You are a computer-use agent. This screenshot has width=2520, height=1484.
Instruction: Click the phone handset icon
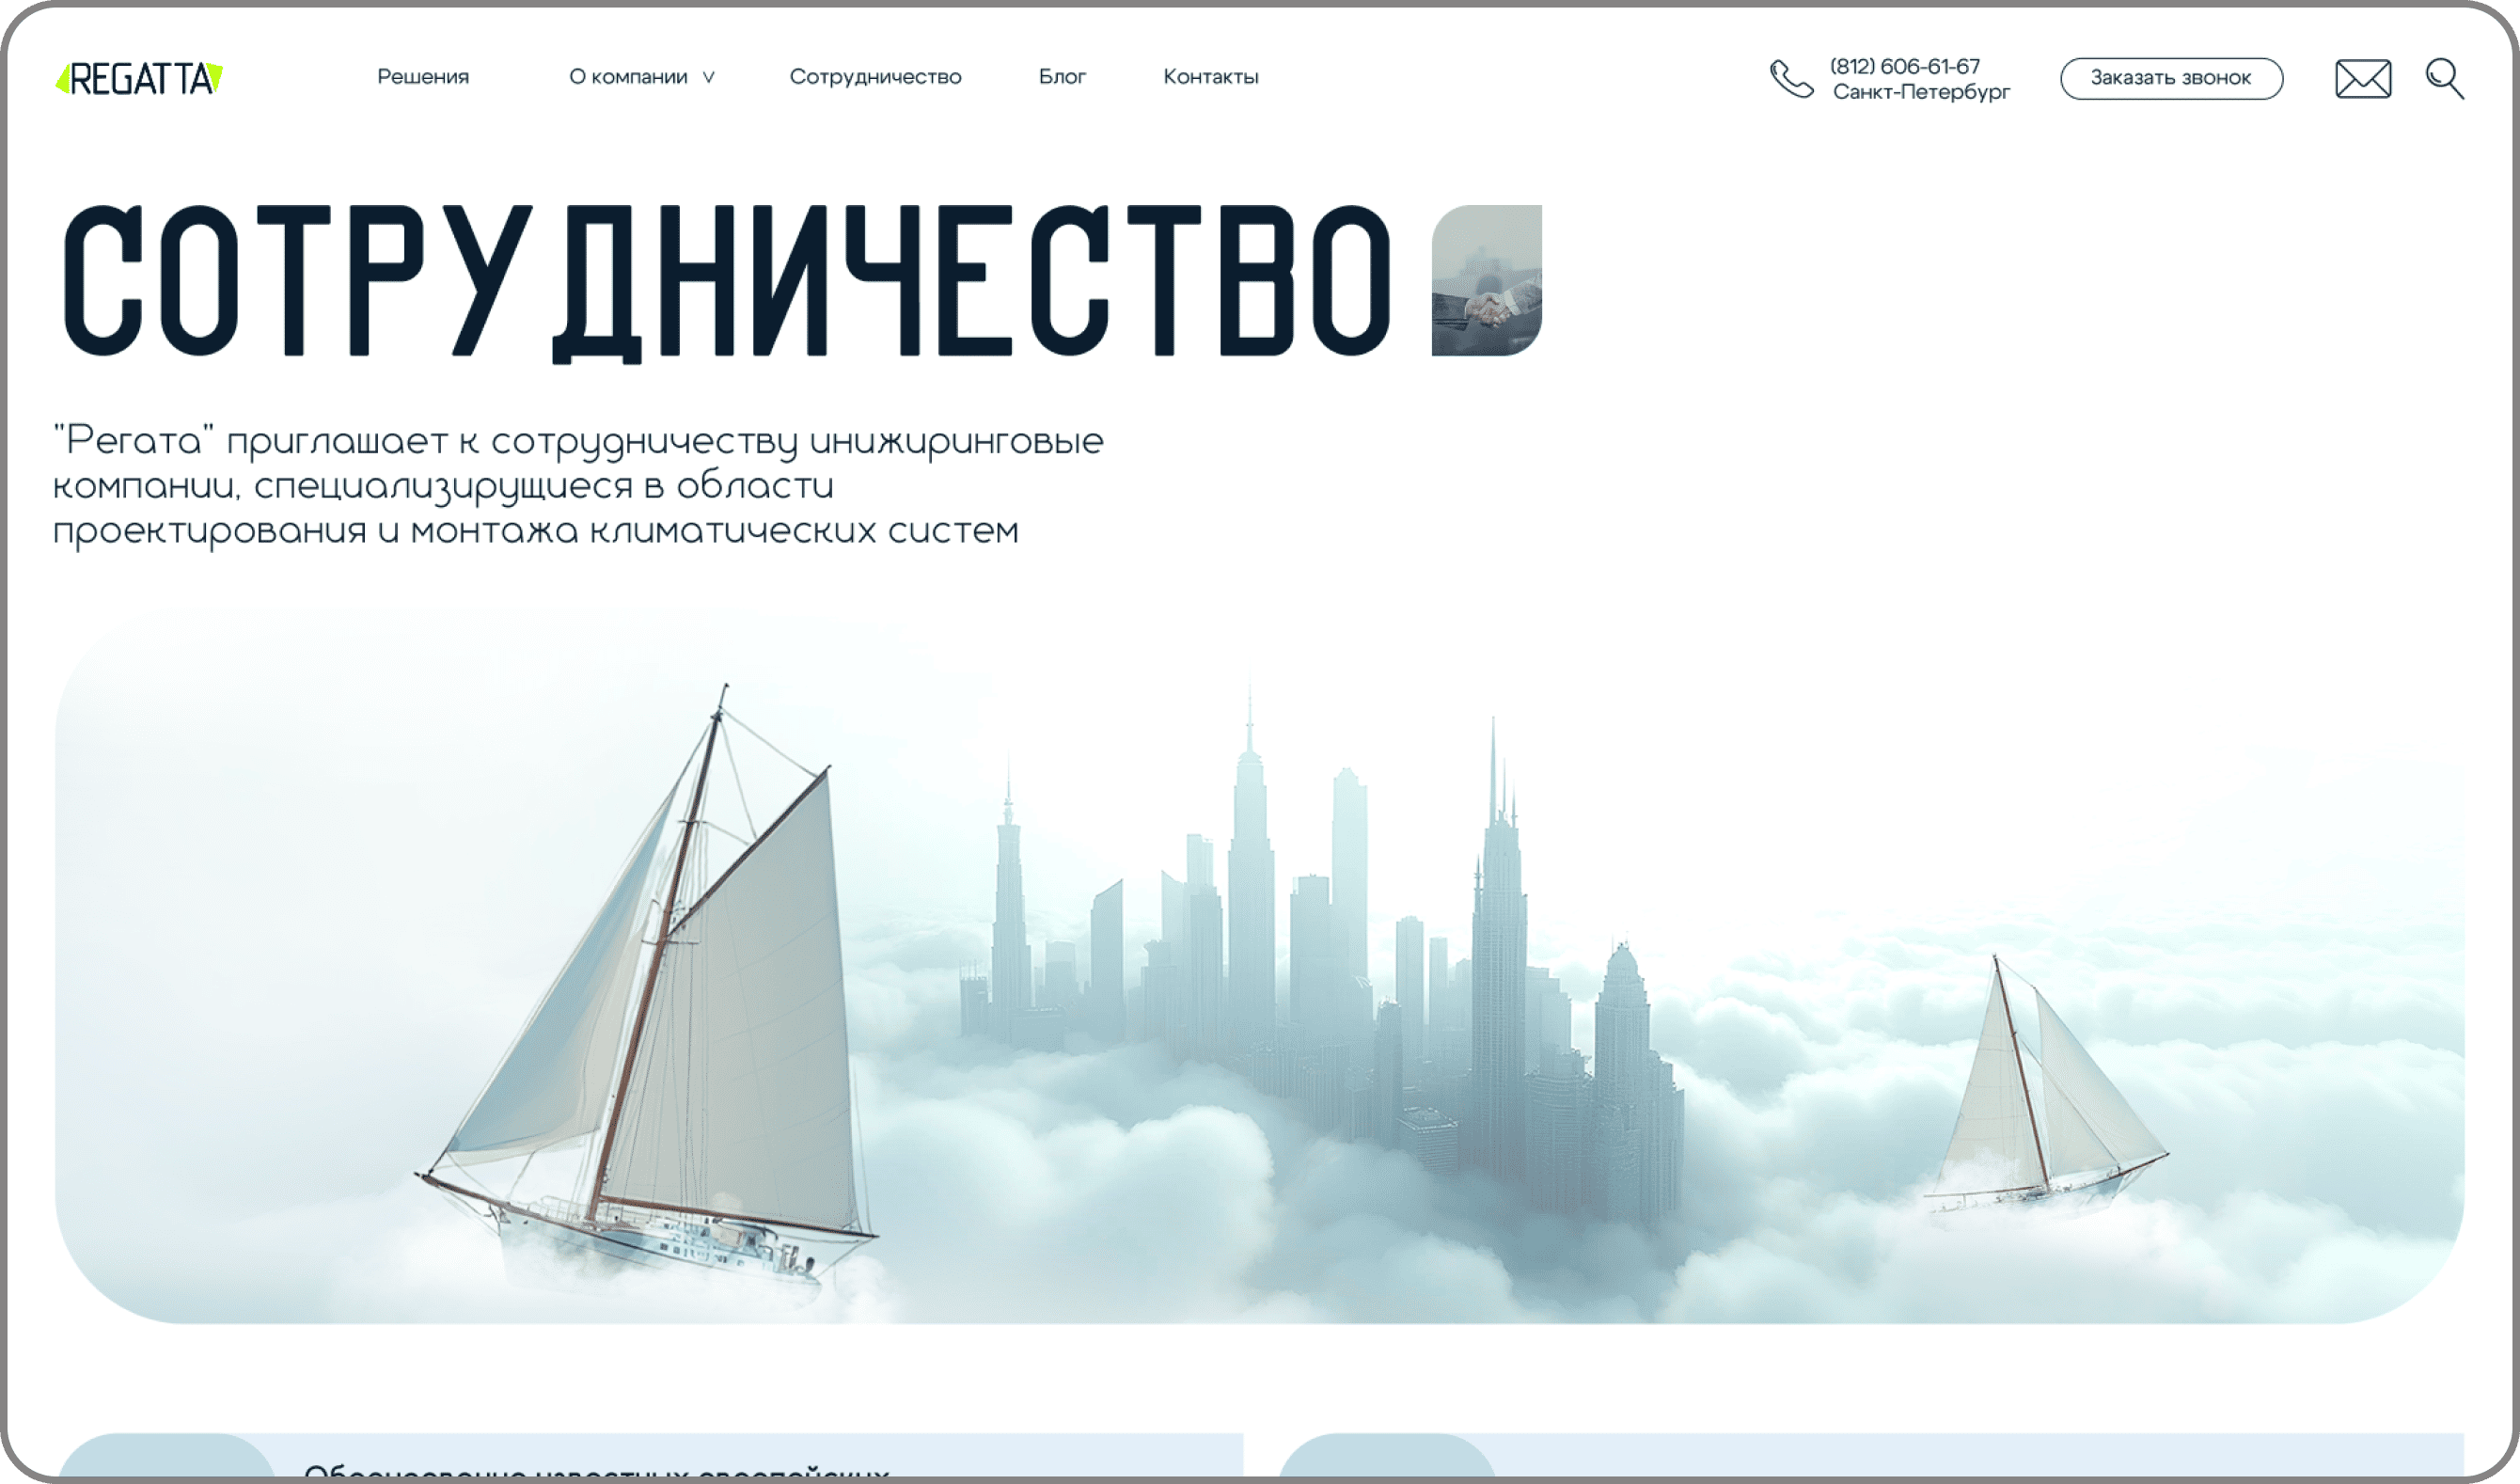click(1790, 79)
